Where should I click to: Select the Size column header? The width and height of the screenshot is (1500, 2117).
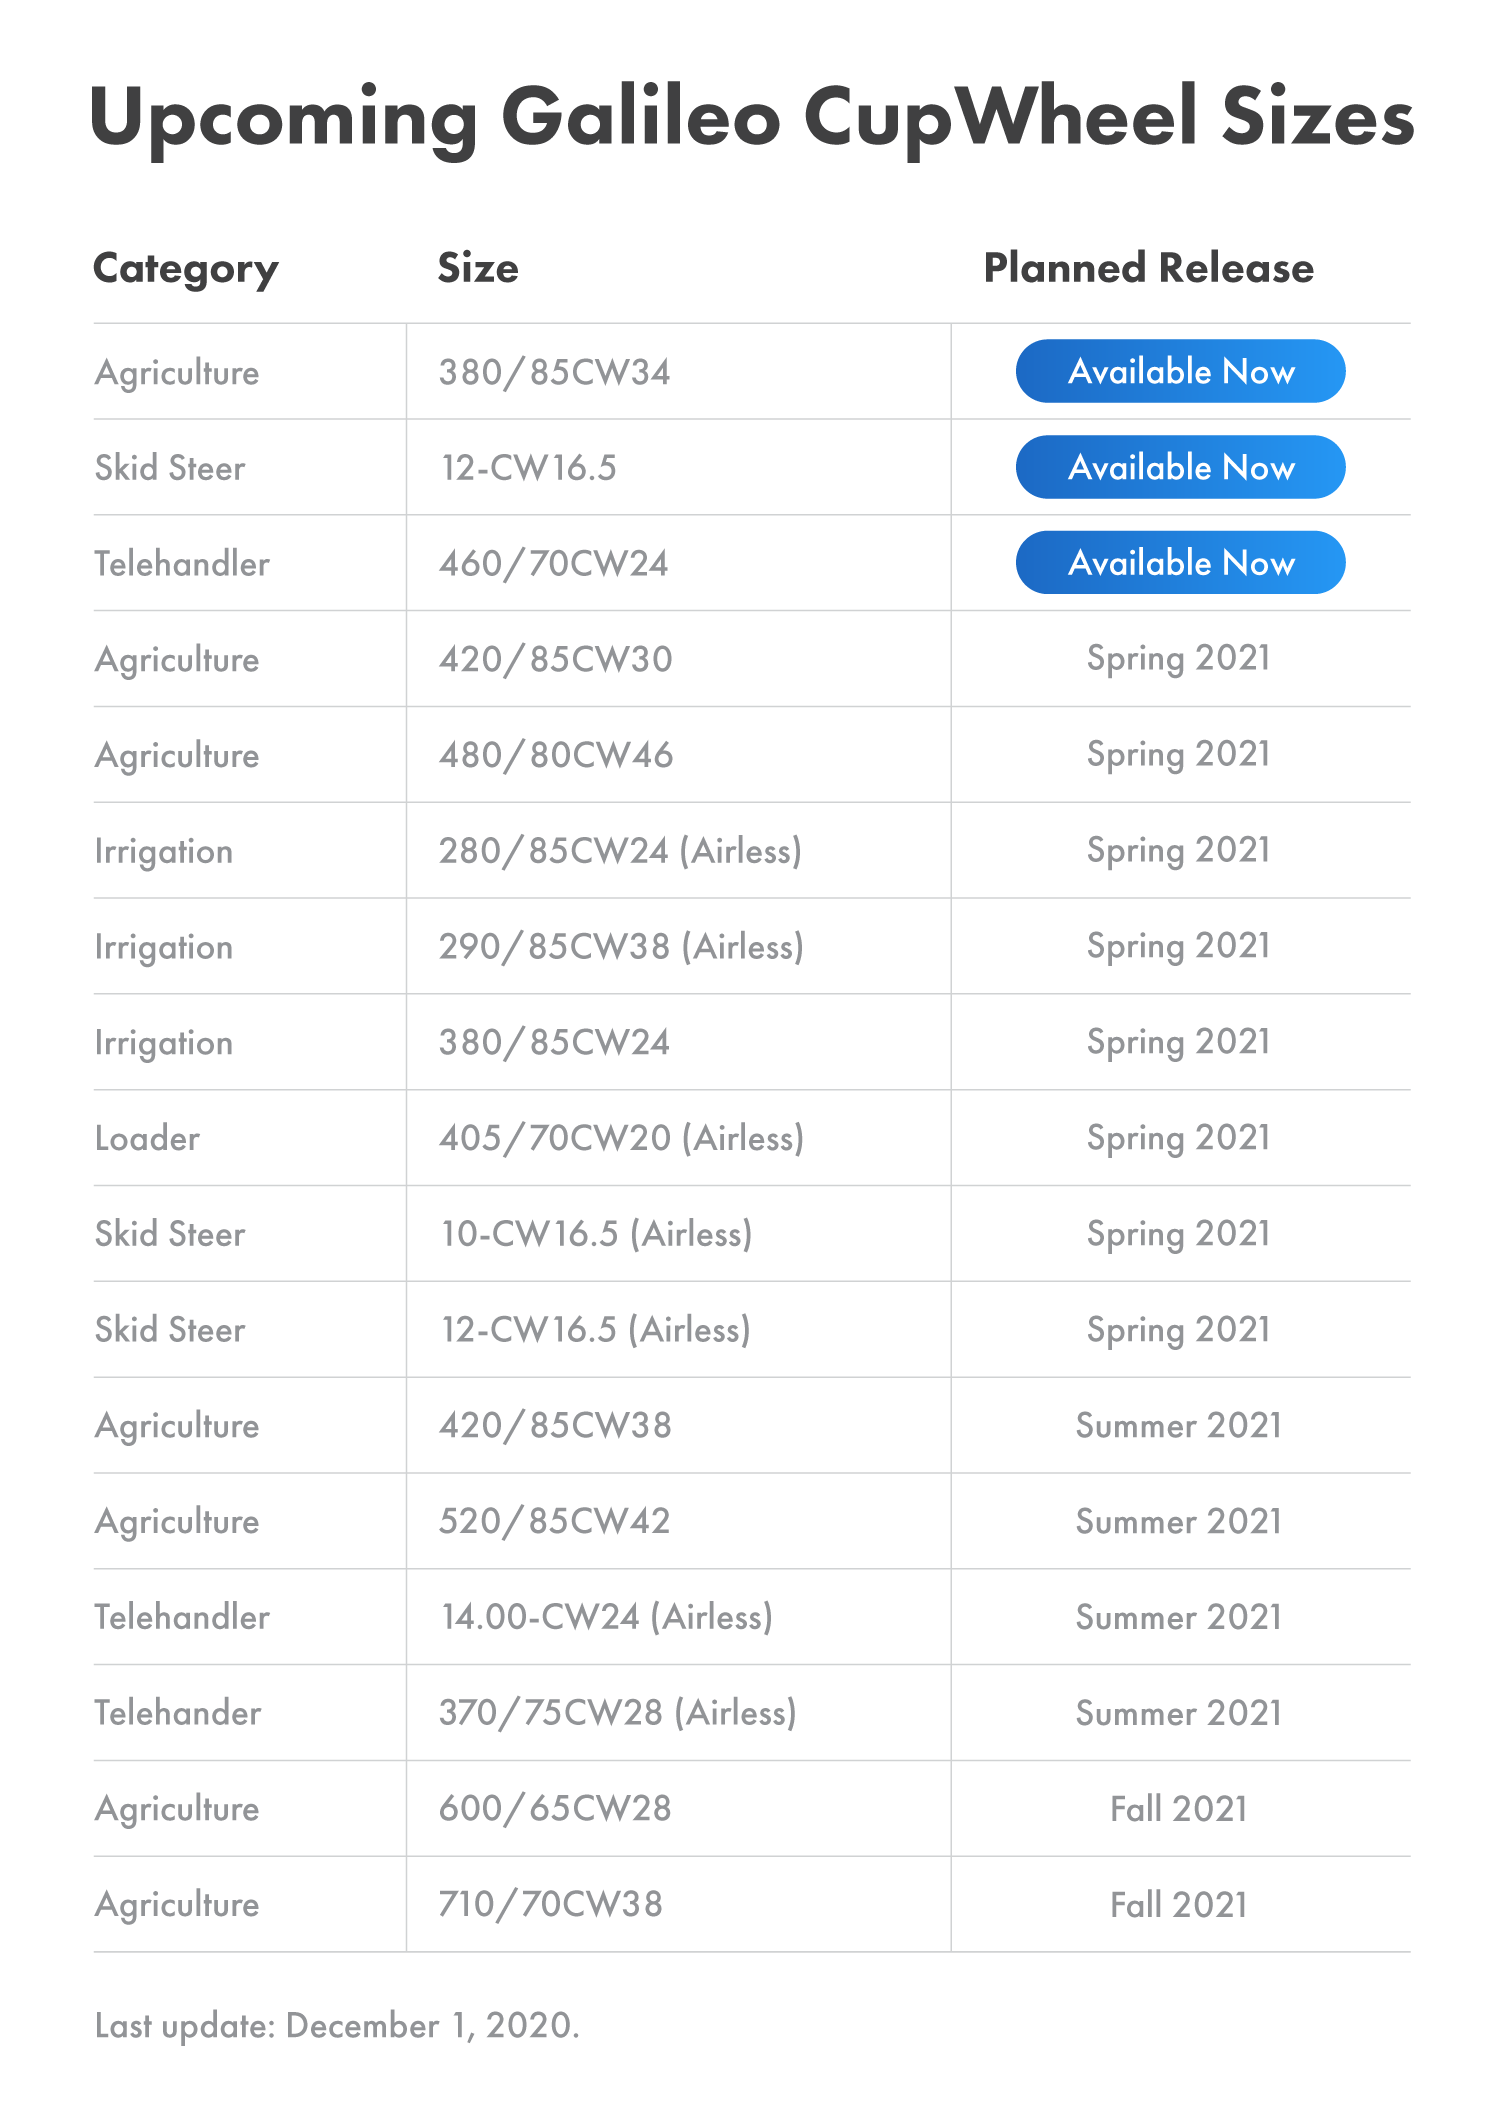[478, 268]
